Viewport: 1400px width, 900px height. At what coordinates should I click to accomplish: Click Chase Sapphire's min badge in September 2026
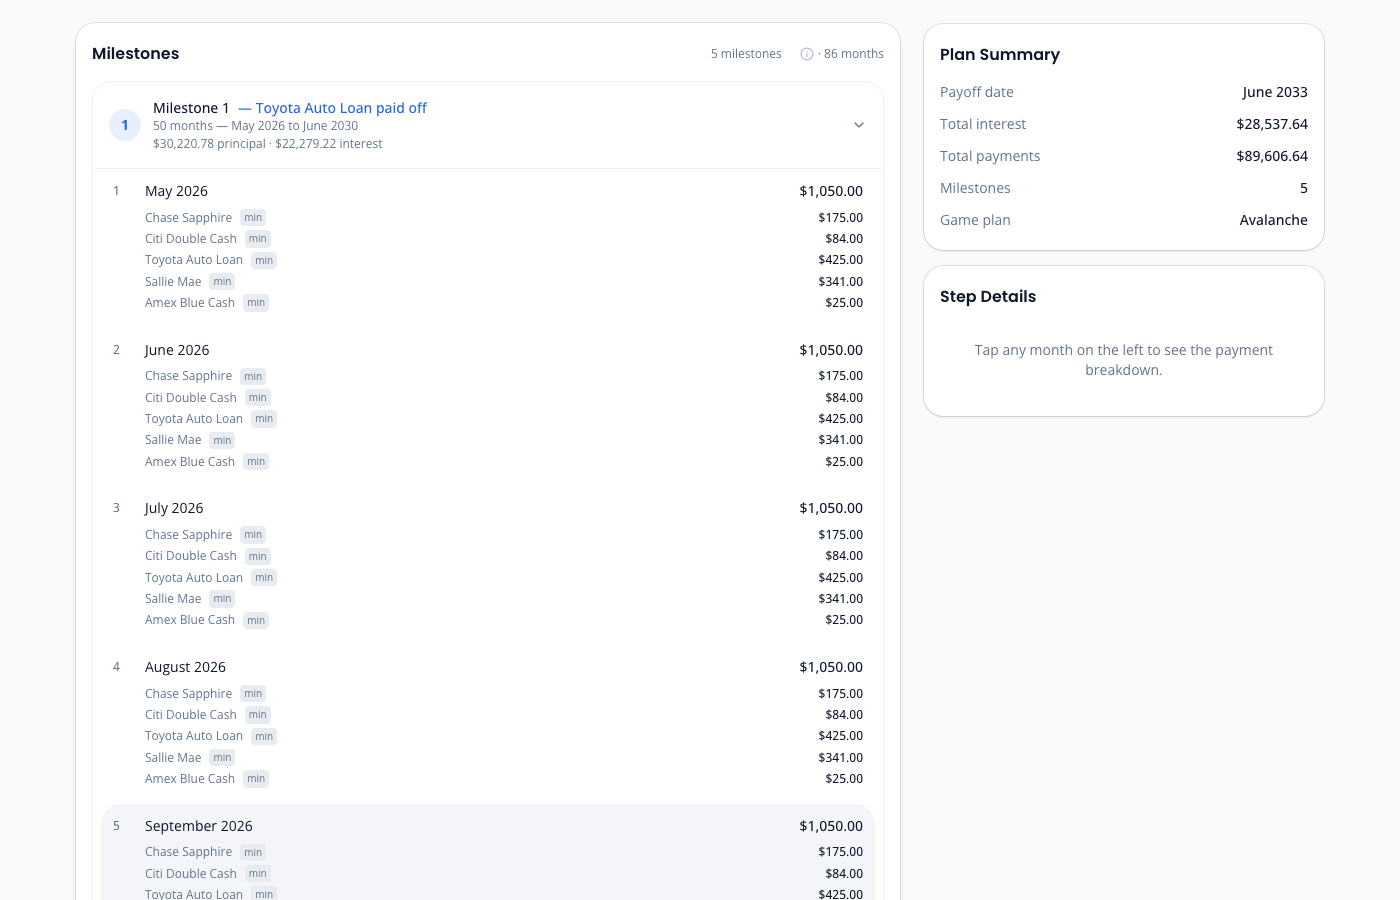pos(253,851)
